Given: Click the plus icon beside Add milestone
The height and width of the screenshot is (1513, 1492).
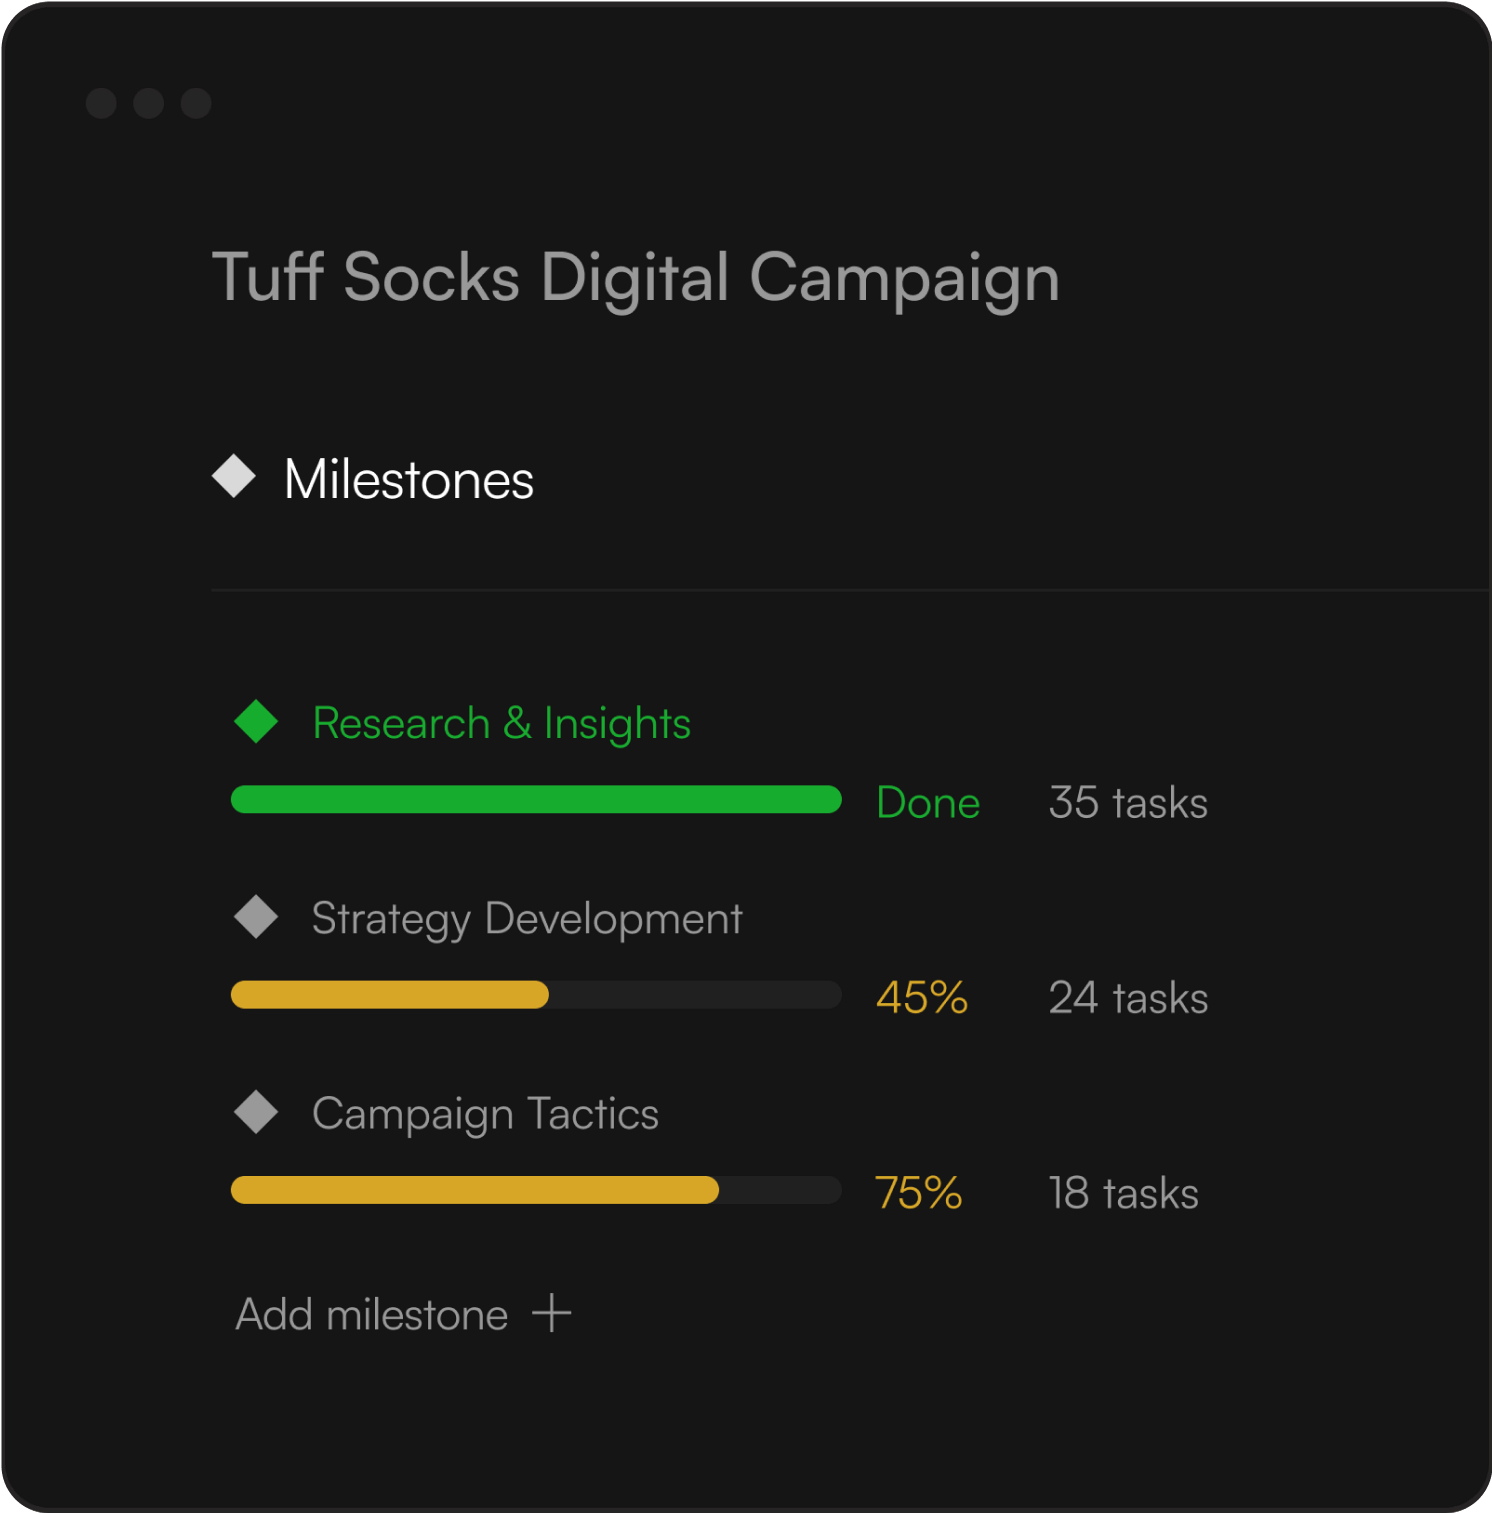Looking at the screenshot, I should 551,1313.
